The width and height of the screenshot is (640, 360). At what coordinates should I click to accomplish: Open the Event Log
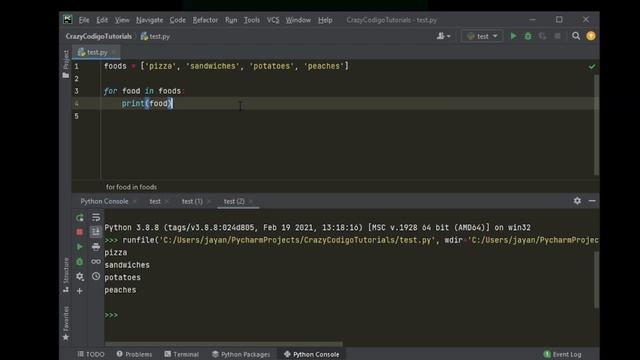tap(562, 354)
